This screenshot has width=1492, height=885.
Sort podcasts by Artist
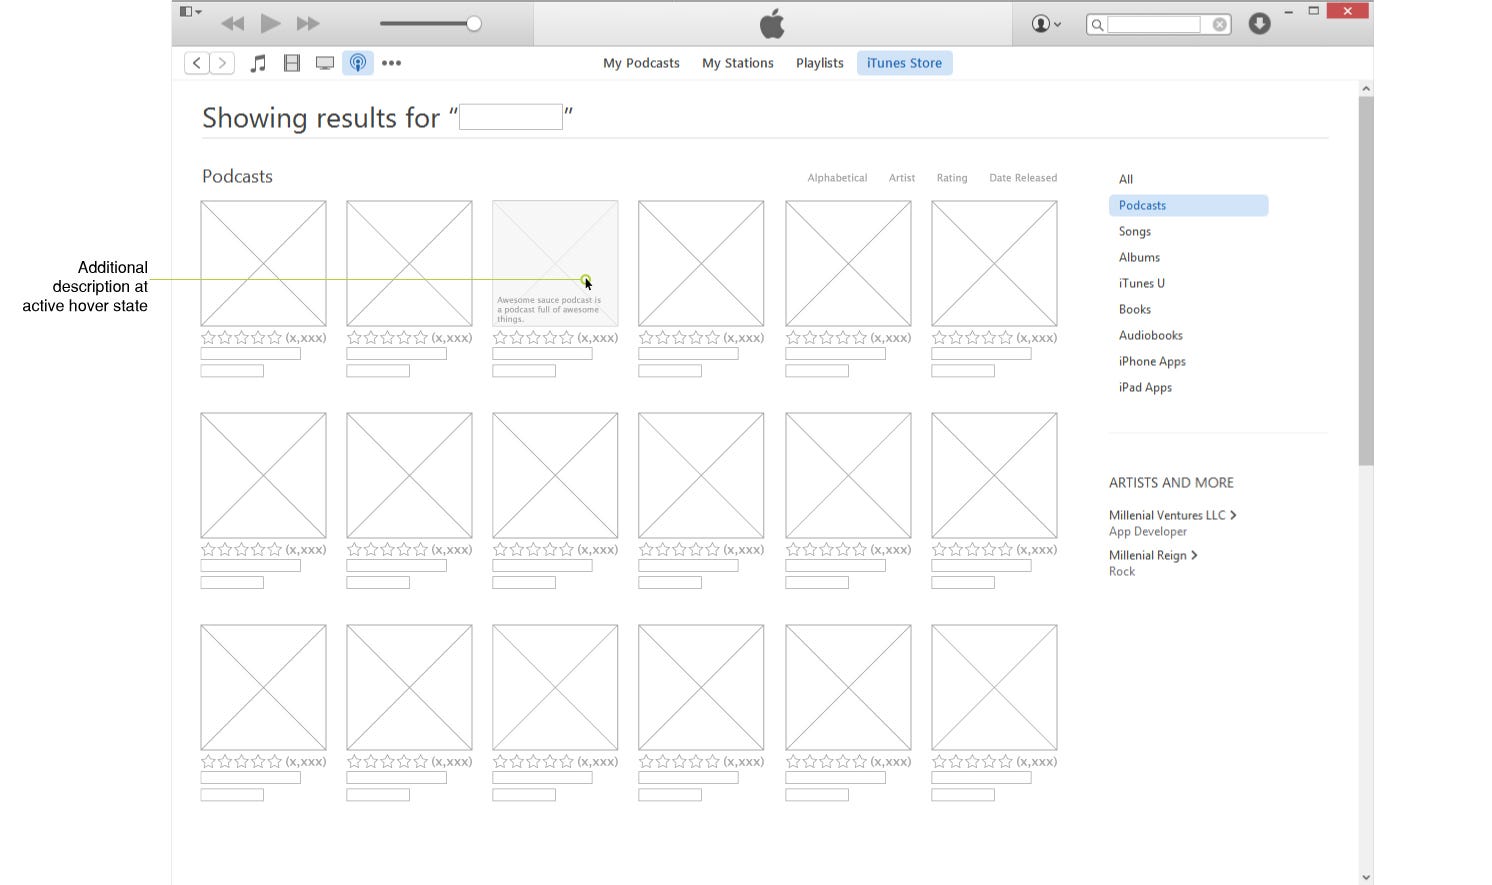point(902,178)
